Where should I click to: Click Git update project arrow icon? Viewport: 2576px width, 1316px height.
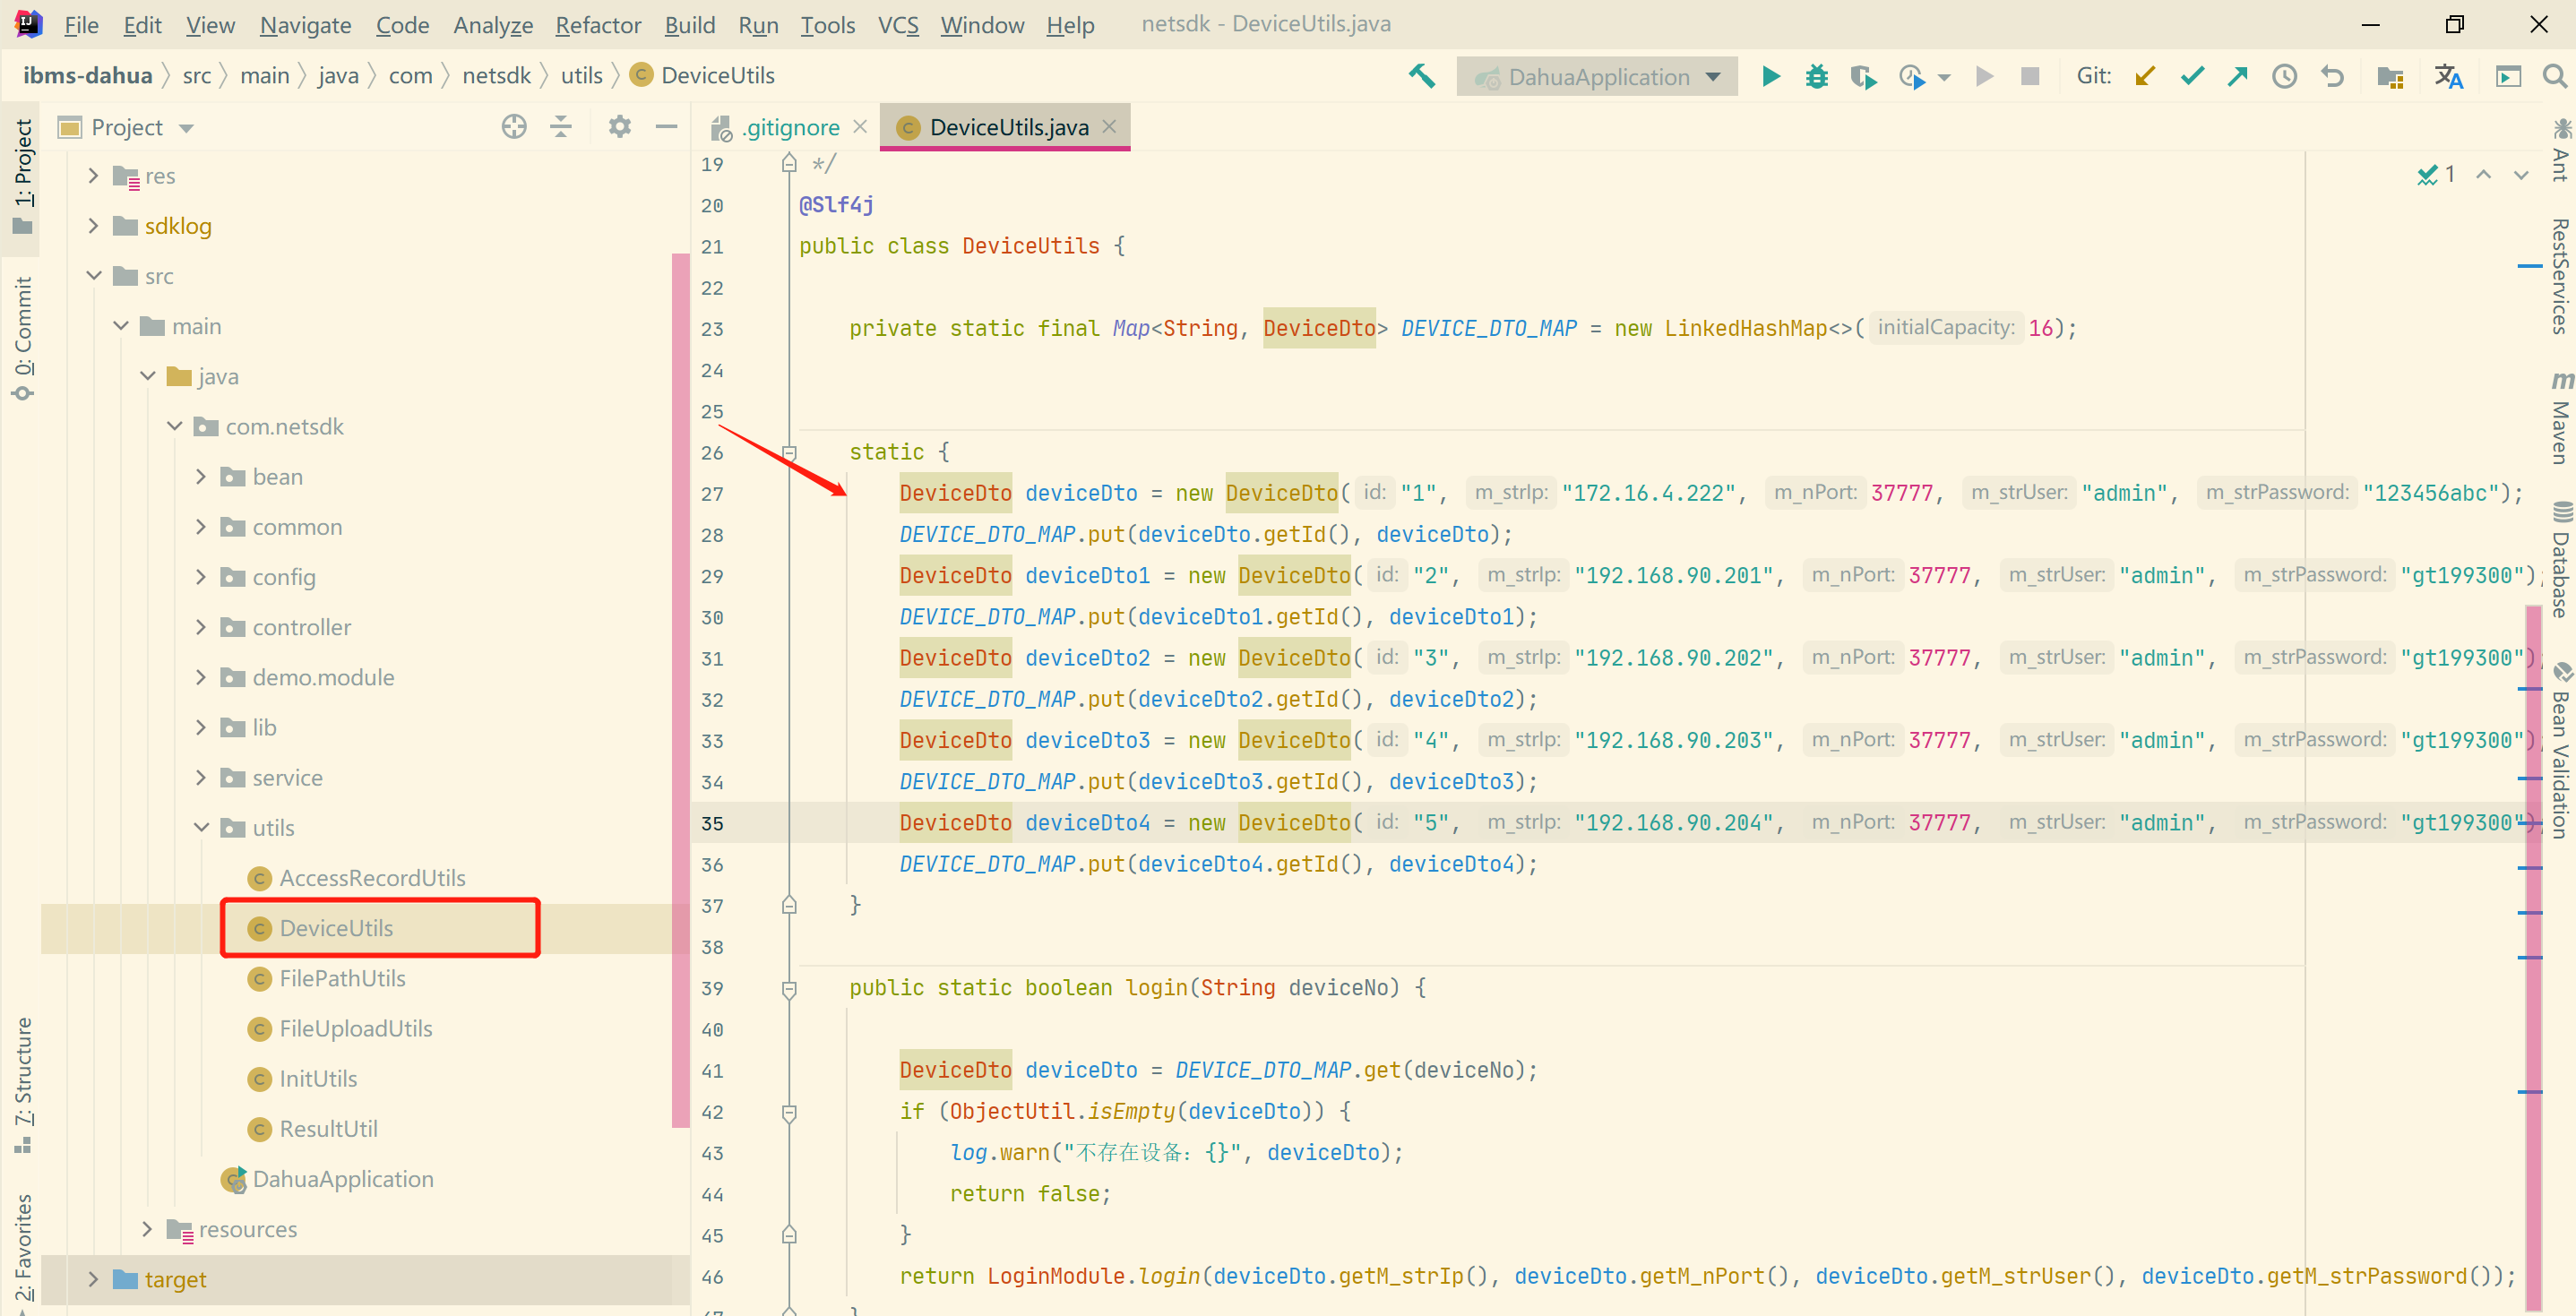[x=2145, y=76]
